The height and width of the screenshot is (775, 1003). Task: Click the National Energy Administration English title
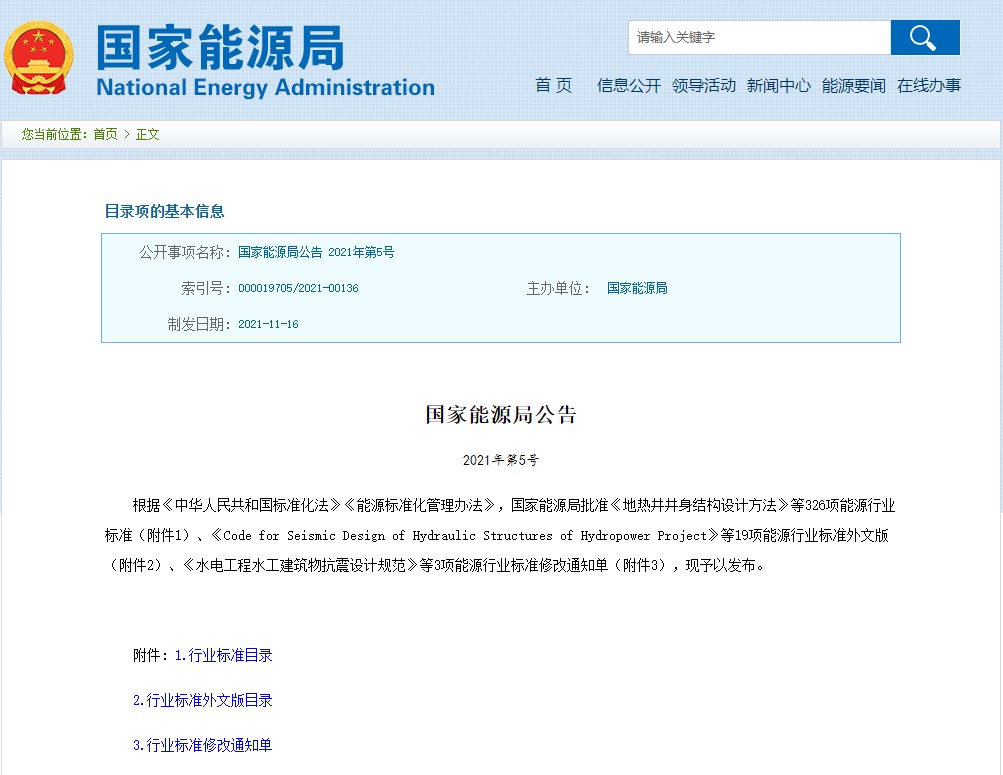(x=265, y=88)
